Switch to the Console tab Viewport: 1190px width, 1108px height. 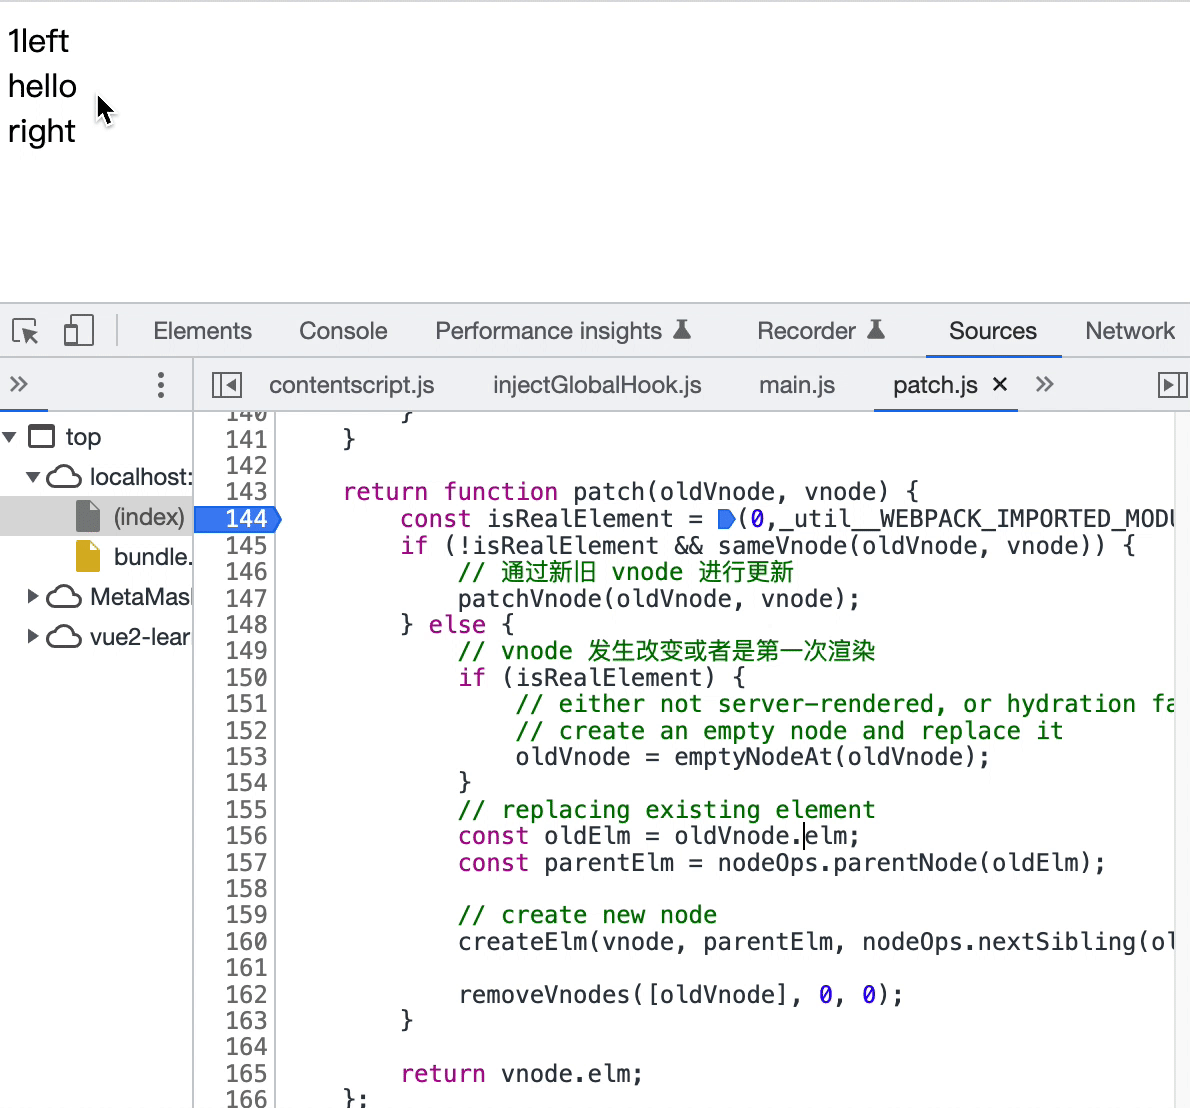point(343,331)
